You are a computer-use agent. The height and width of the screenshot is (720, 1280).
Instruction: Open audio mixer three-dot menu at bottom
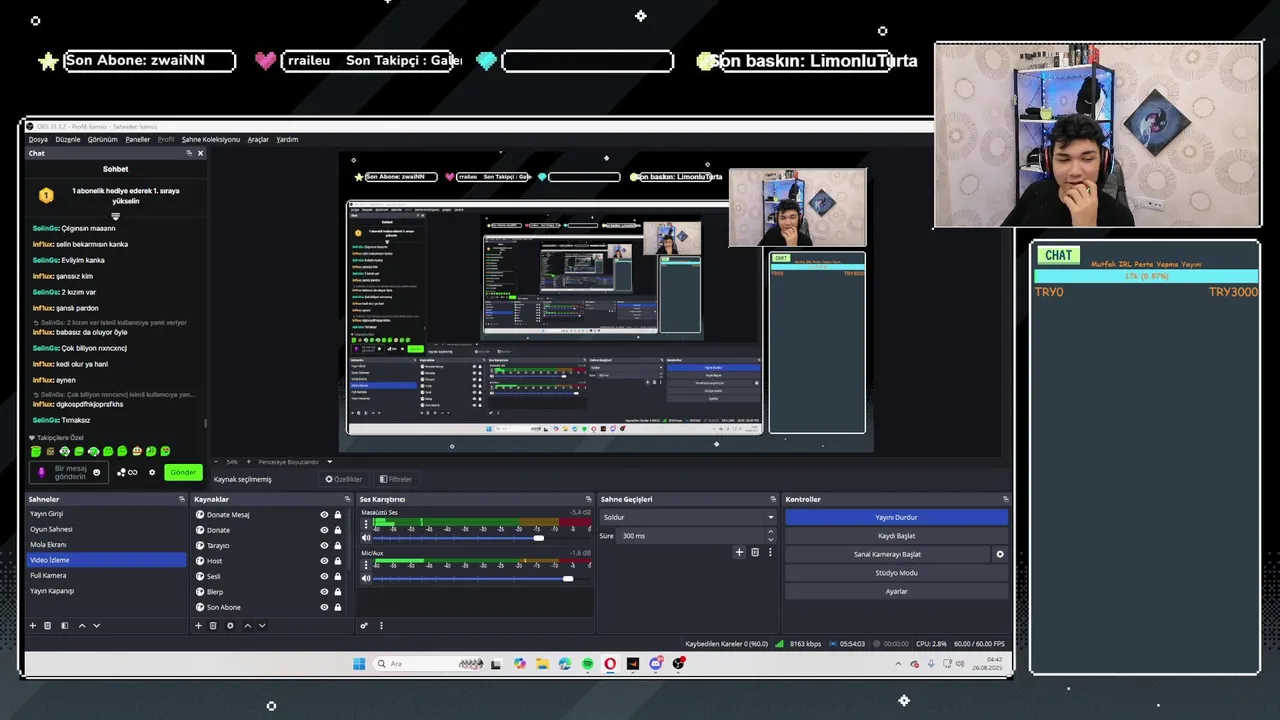(381, 626)
